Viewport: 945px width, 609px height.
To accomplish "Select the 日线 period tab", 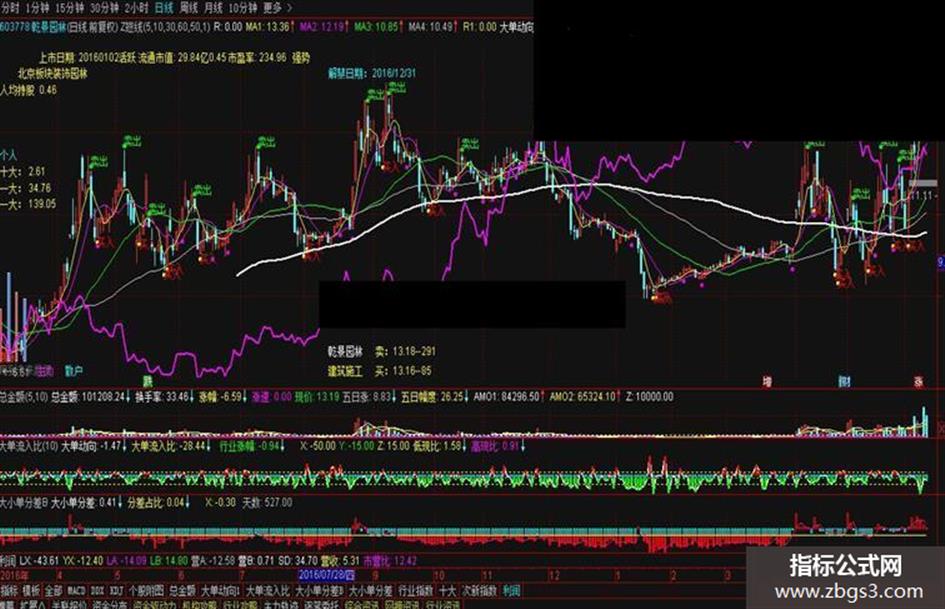I will 164,8.
